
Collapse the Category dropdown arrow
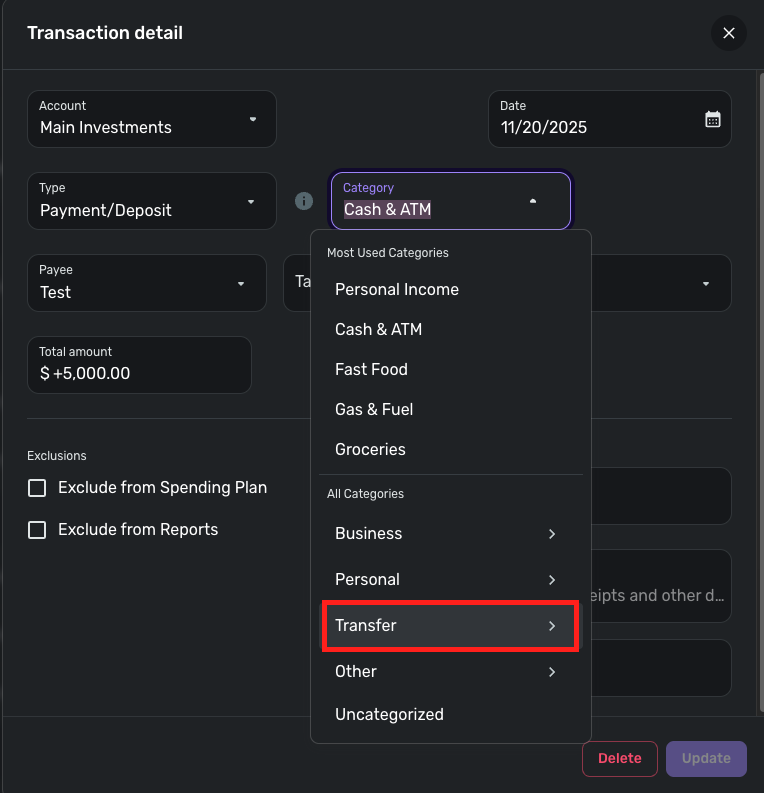533,201
